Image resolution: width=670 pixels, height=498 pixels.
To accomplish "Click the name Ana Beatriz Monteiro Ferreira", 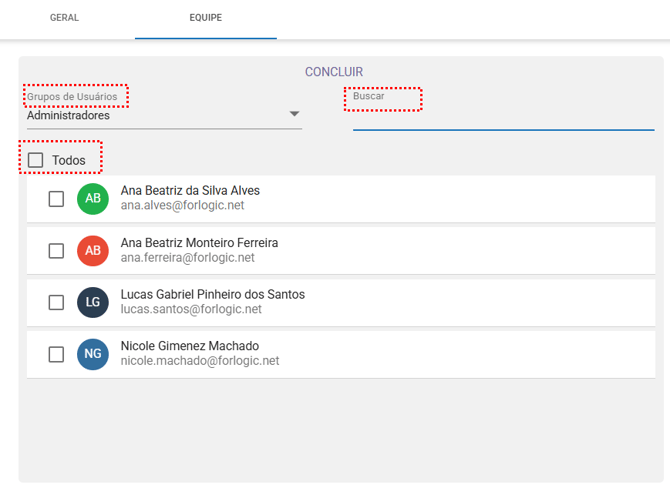I will (x=199, y=242).
